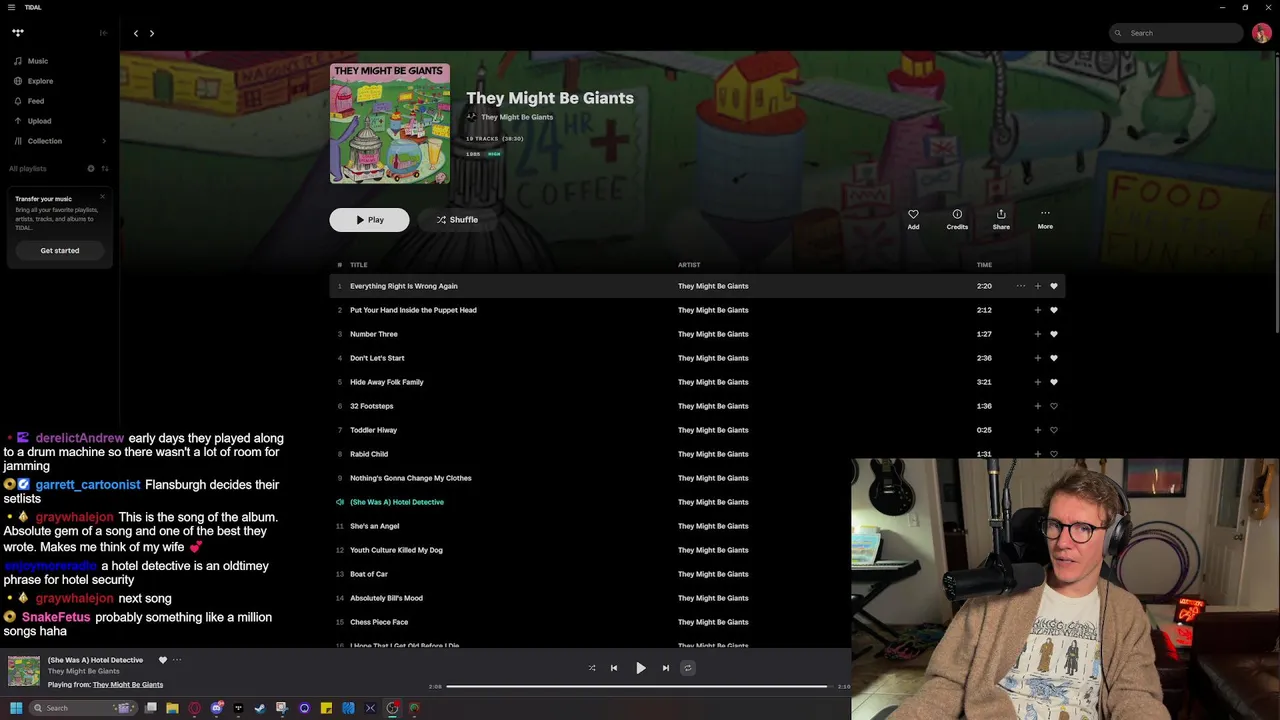Image resolution: width=1280 pixels, height=720 pixels.
Task: Play the album with Play button
Action: coord(369,220)
